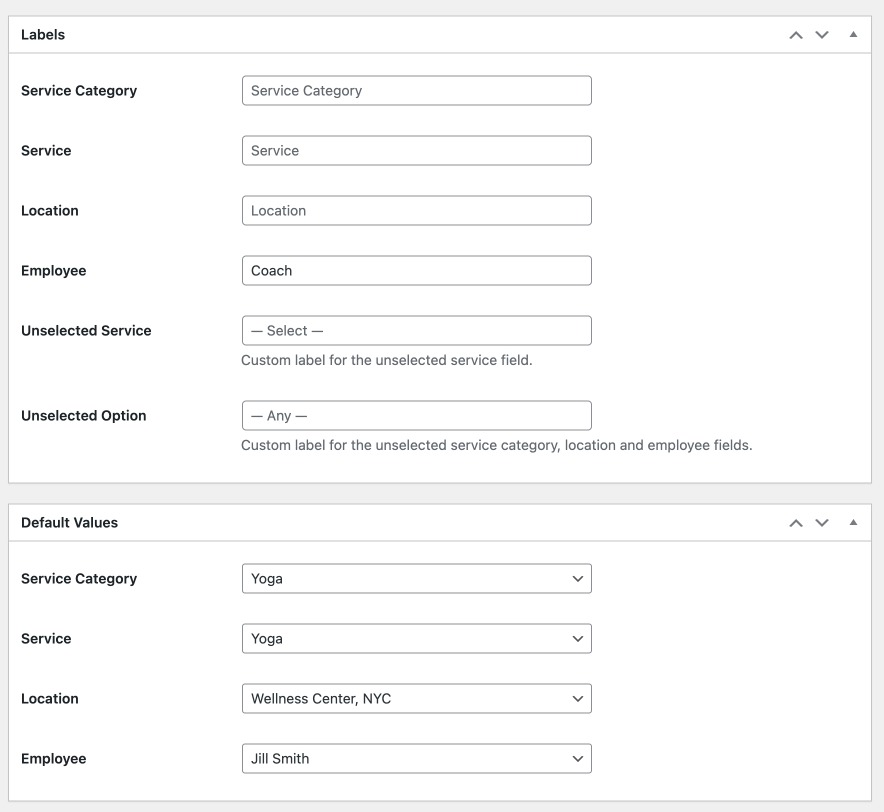Click the Unselected Service description text
Image resolution: width=884 pixels, height=812 pixels.
pyautogui.click(x=386, y=361)
